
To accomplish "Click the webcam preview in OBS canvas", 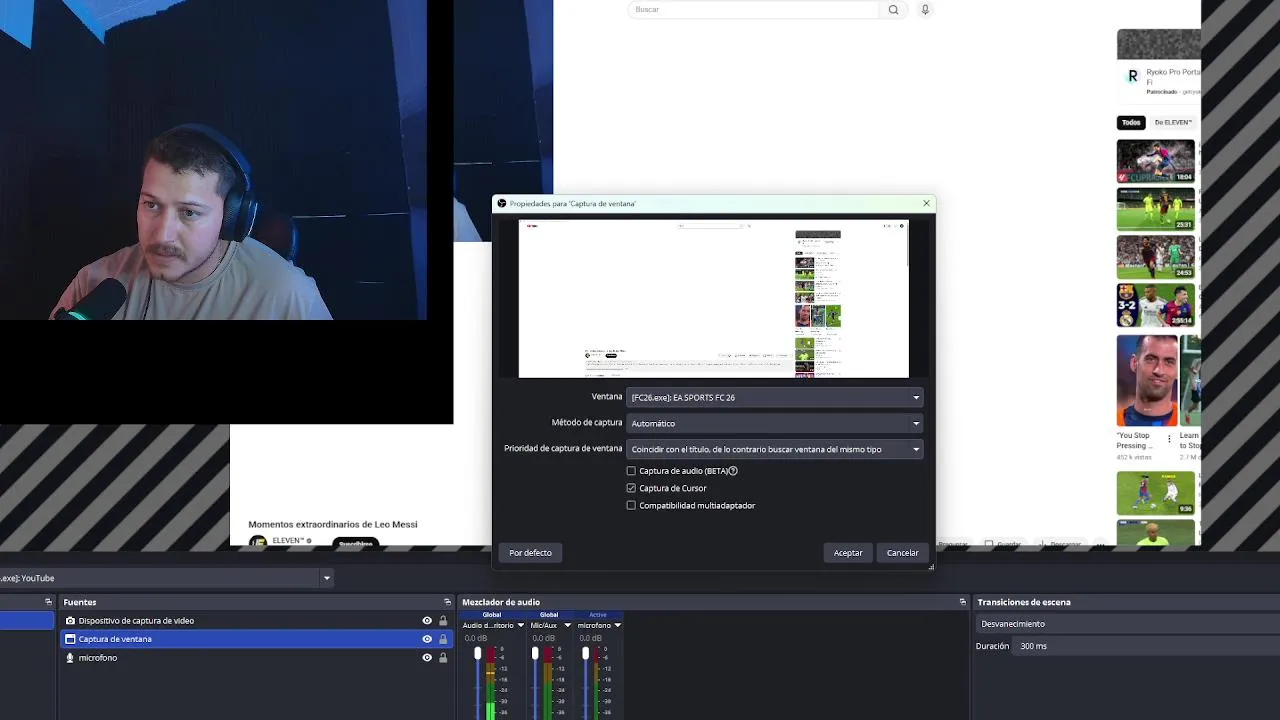I will point(213,160).
